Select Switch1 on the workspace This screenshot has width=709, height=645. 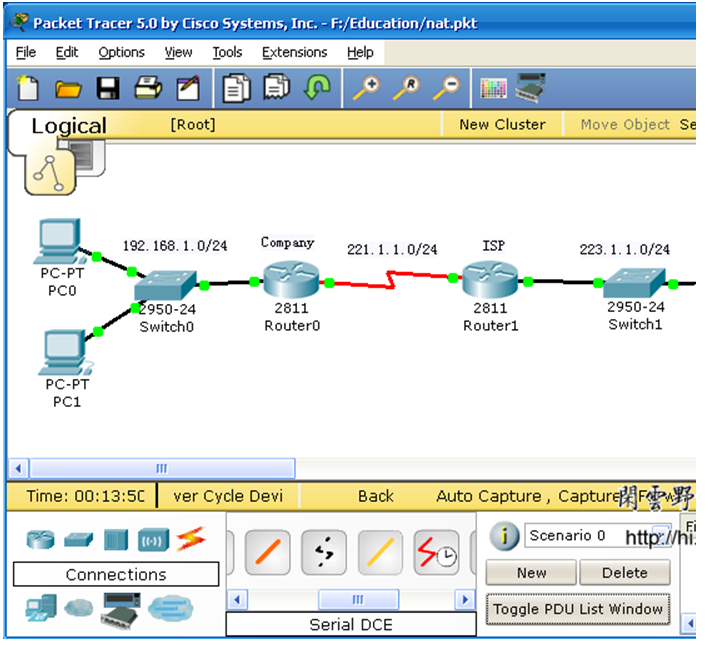634,283
